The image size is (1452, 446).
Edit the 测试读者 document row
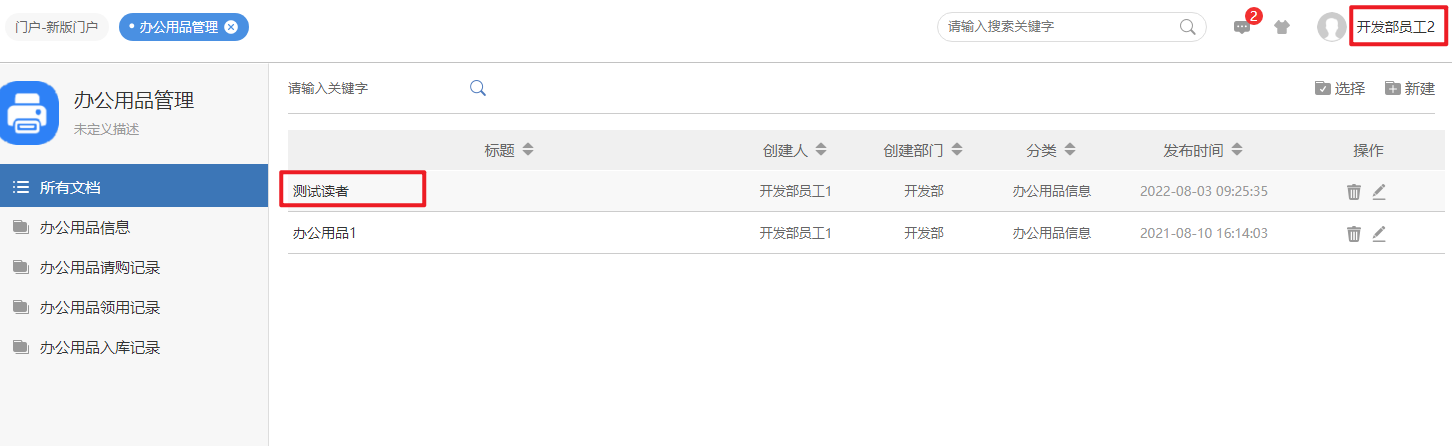point(1379,192)
